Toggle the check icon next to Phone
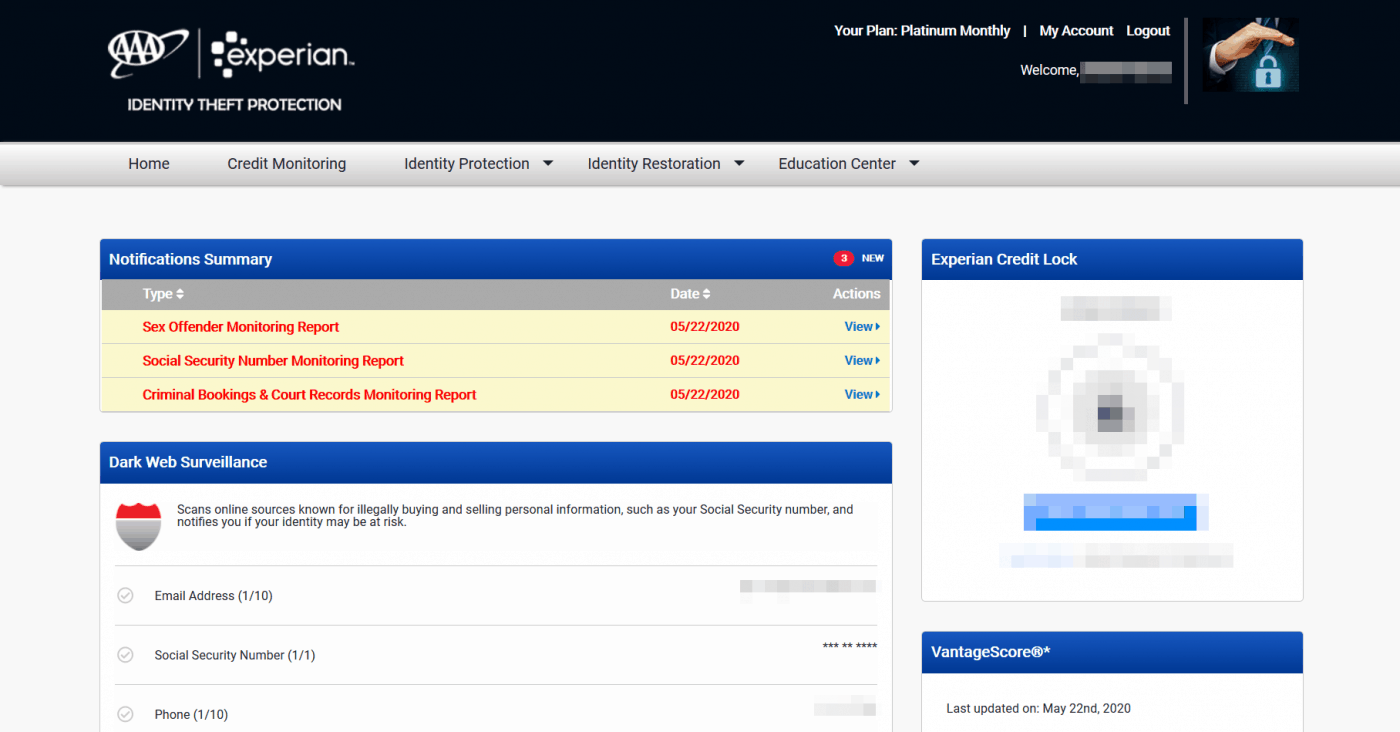This screenshot has width=1400, height=732. click(x=125, y=714)
